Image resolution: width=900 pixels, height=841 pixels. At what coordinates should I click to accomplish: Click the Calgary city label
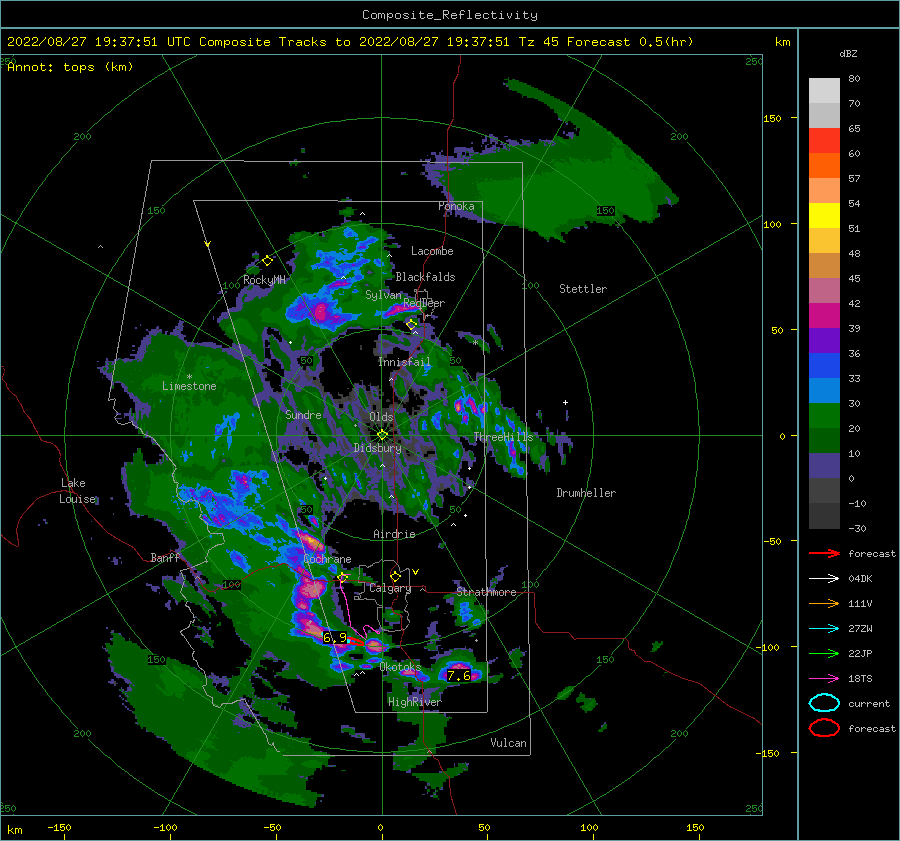[390, 588]
